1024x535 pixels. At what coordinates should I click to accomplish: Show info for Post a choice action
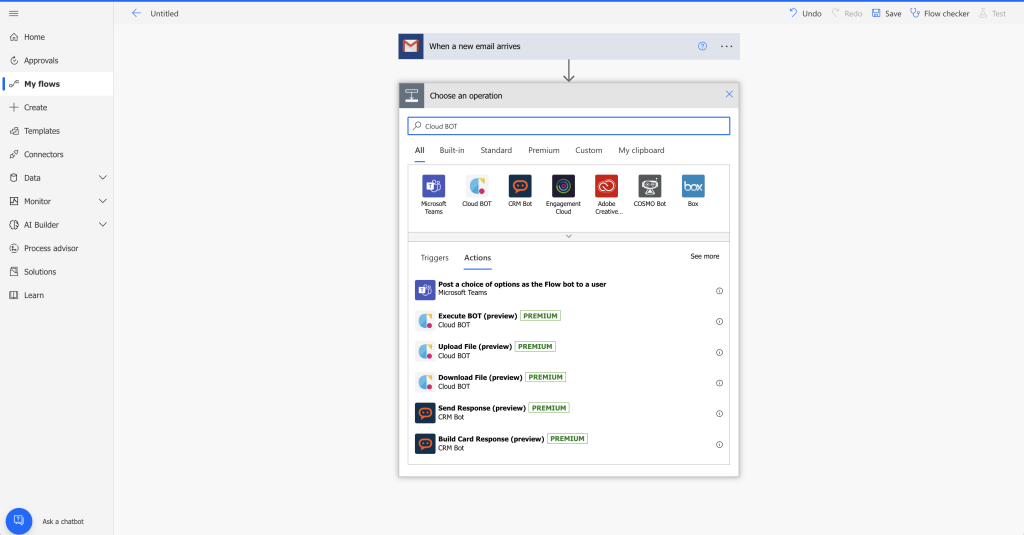[x=719, y=291]
